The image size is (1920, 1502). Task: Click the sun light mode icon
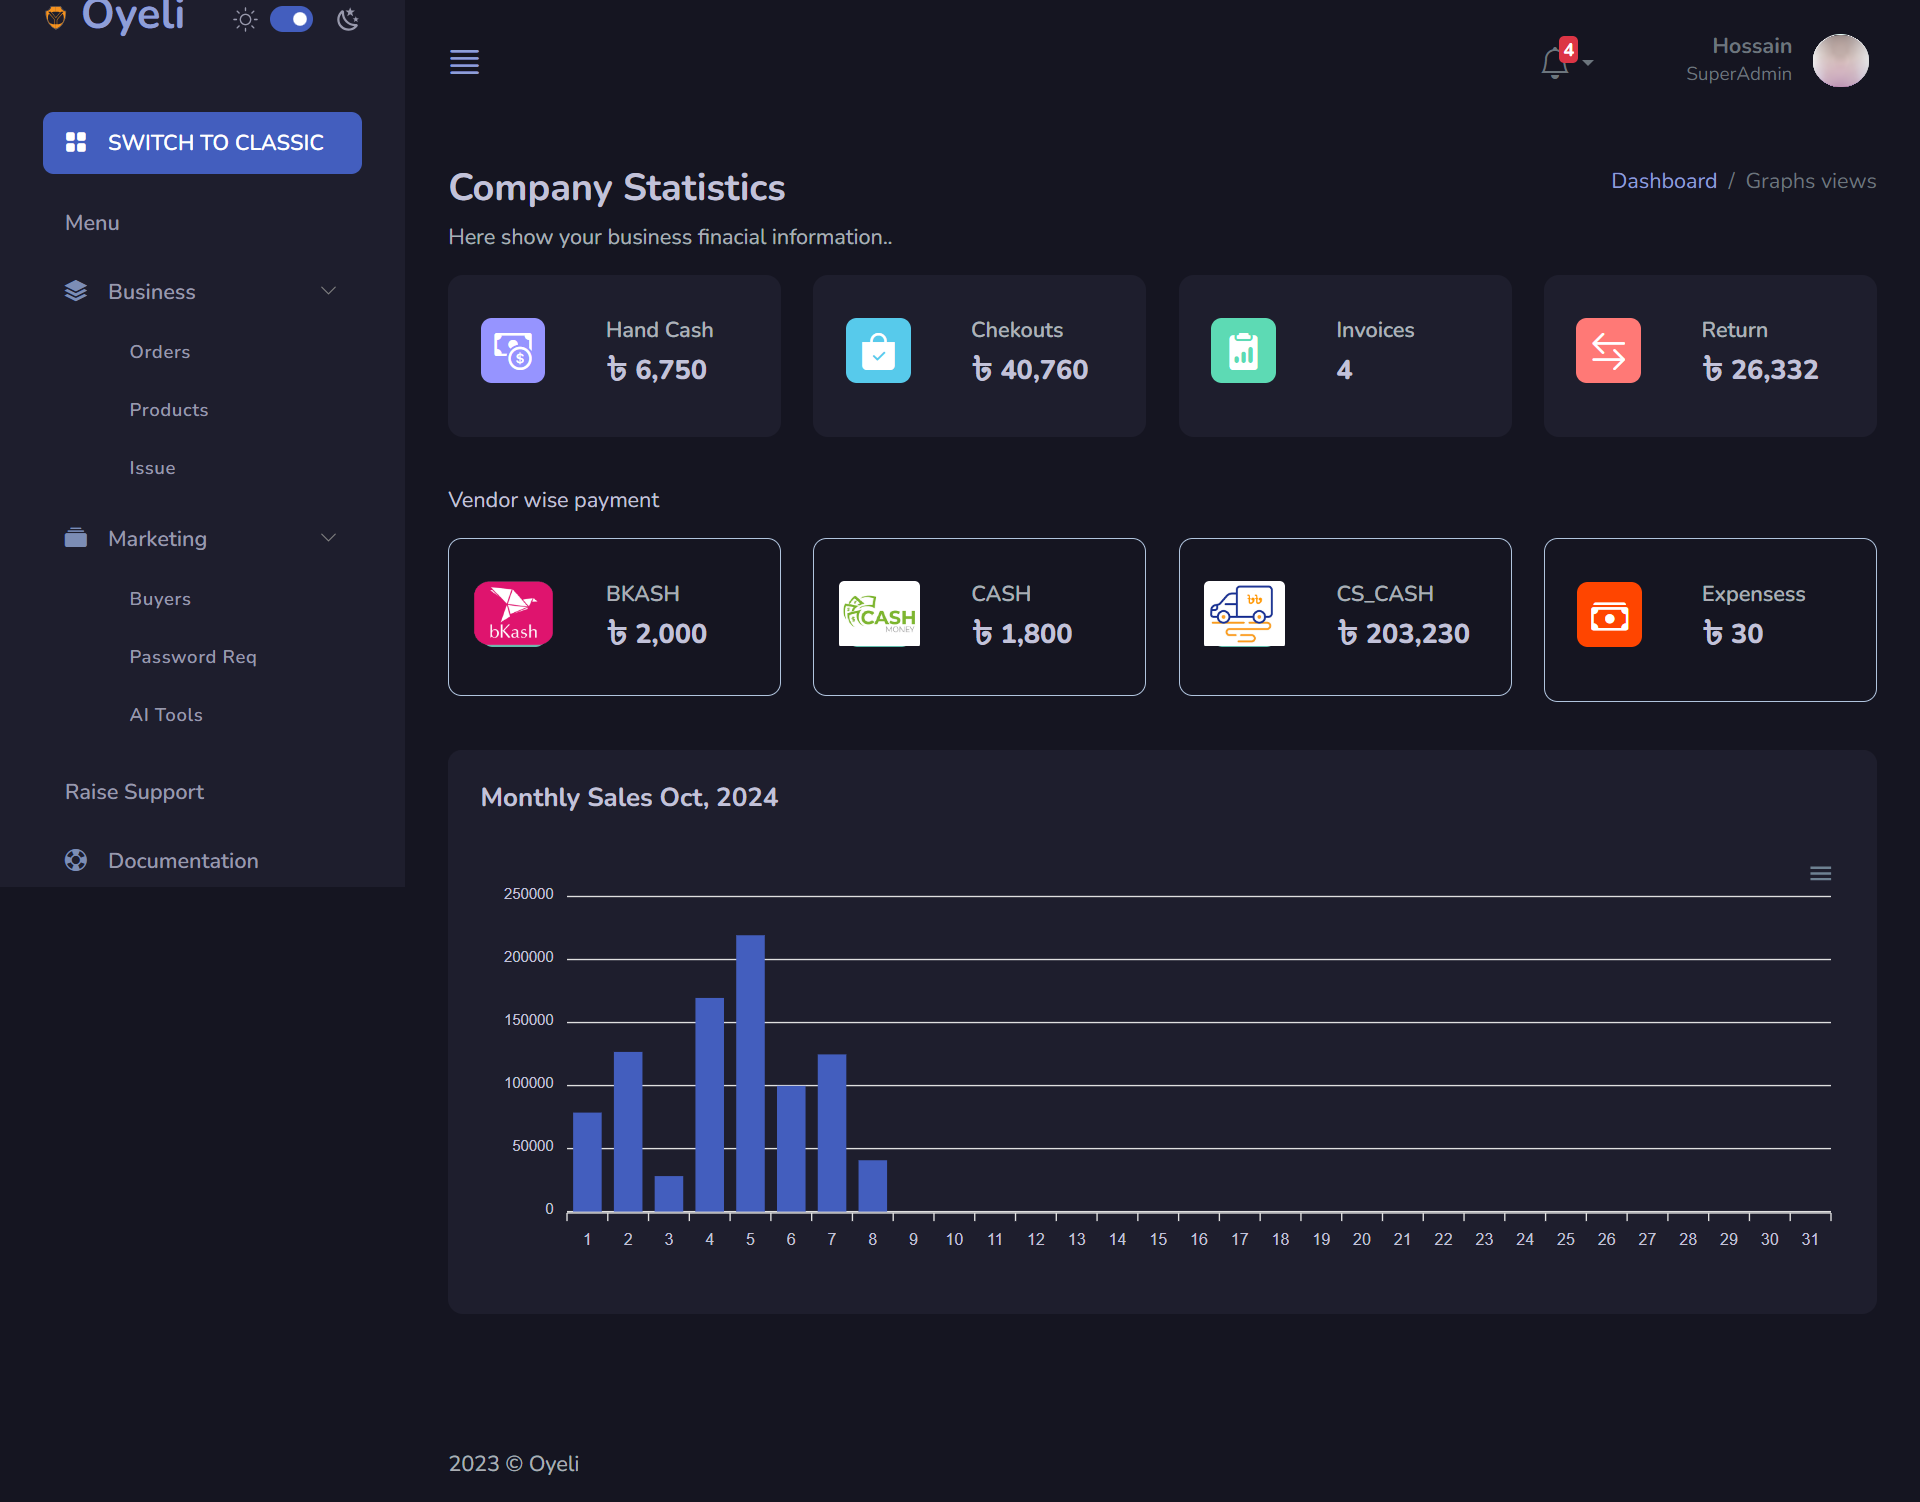(x=245, y=19)
